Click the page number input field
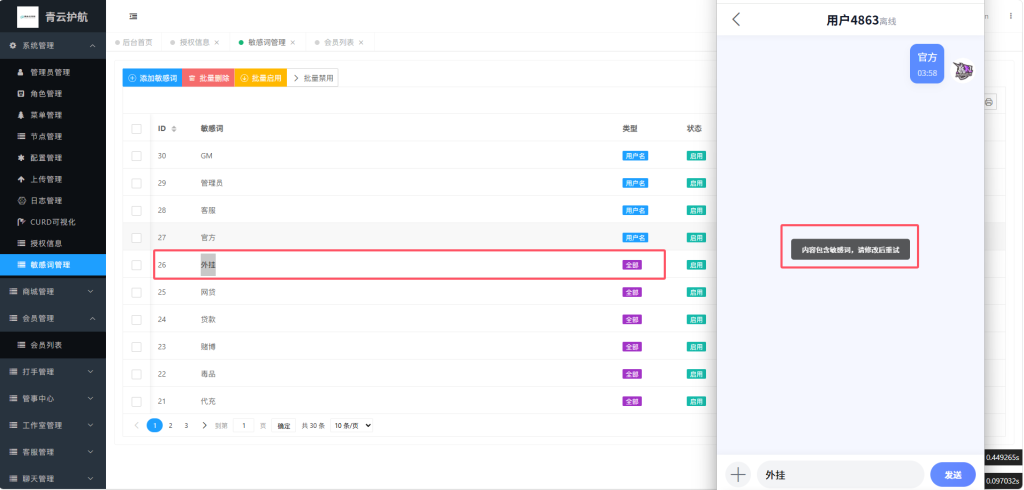This screenshot has width=1024, height=490. click(x=244, y=425)
